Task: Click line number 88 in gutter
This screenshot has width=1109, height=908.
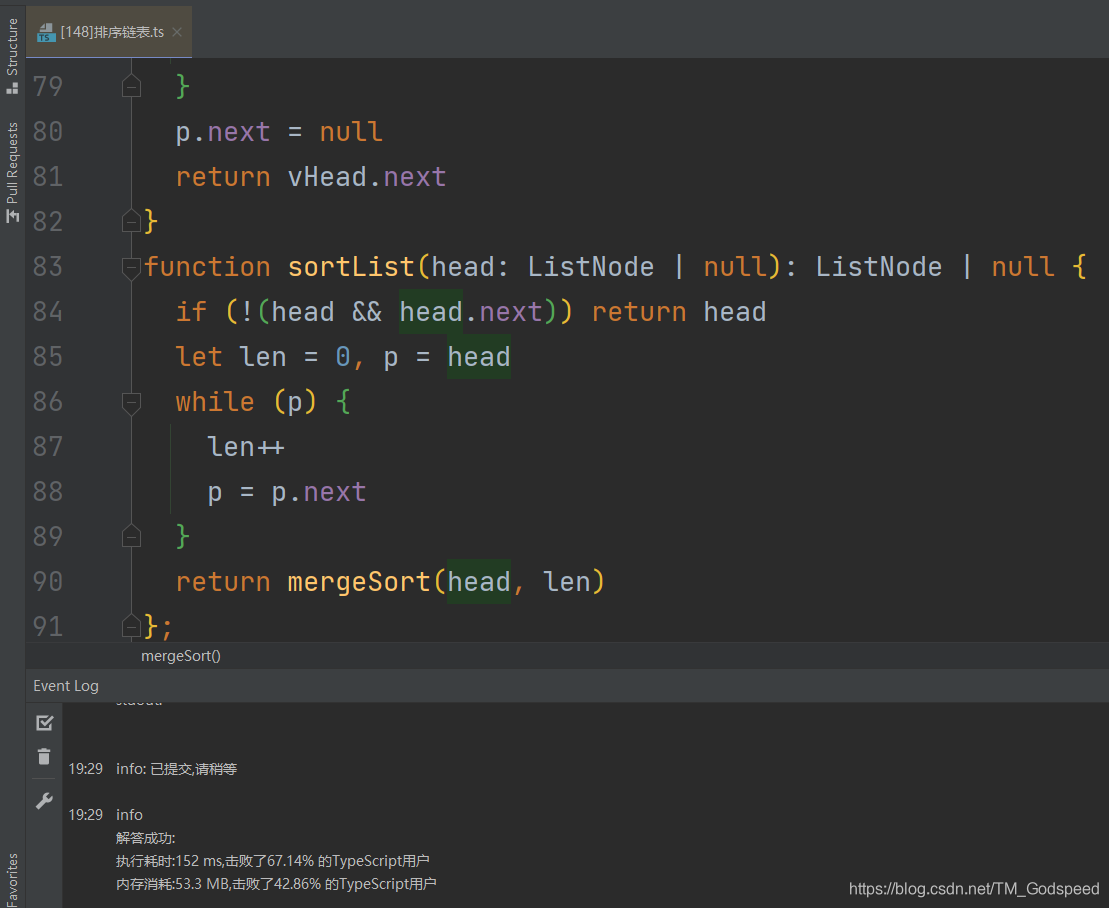Action: (47, 492)
